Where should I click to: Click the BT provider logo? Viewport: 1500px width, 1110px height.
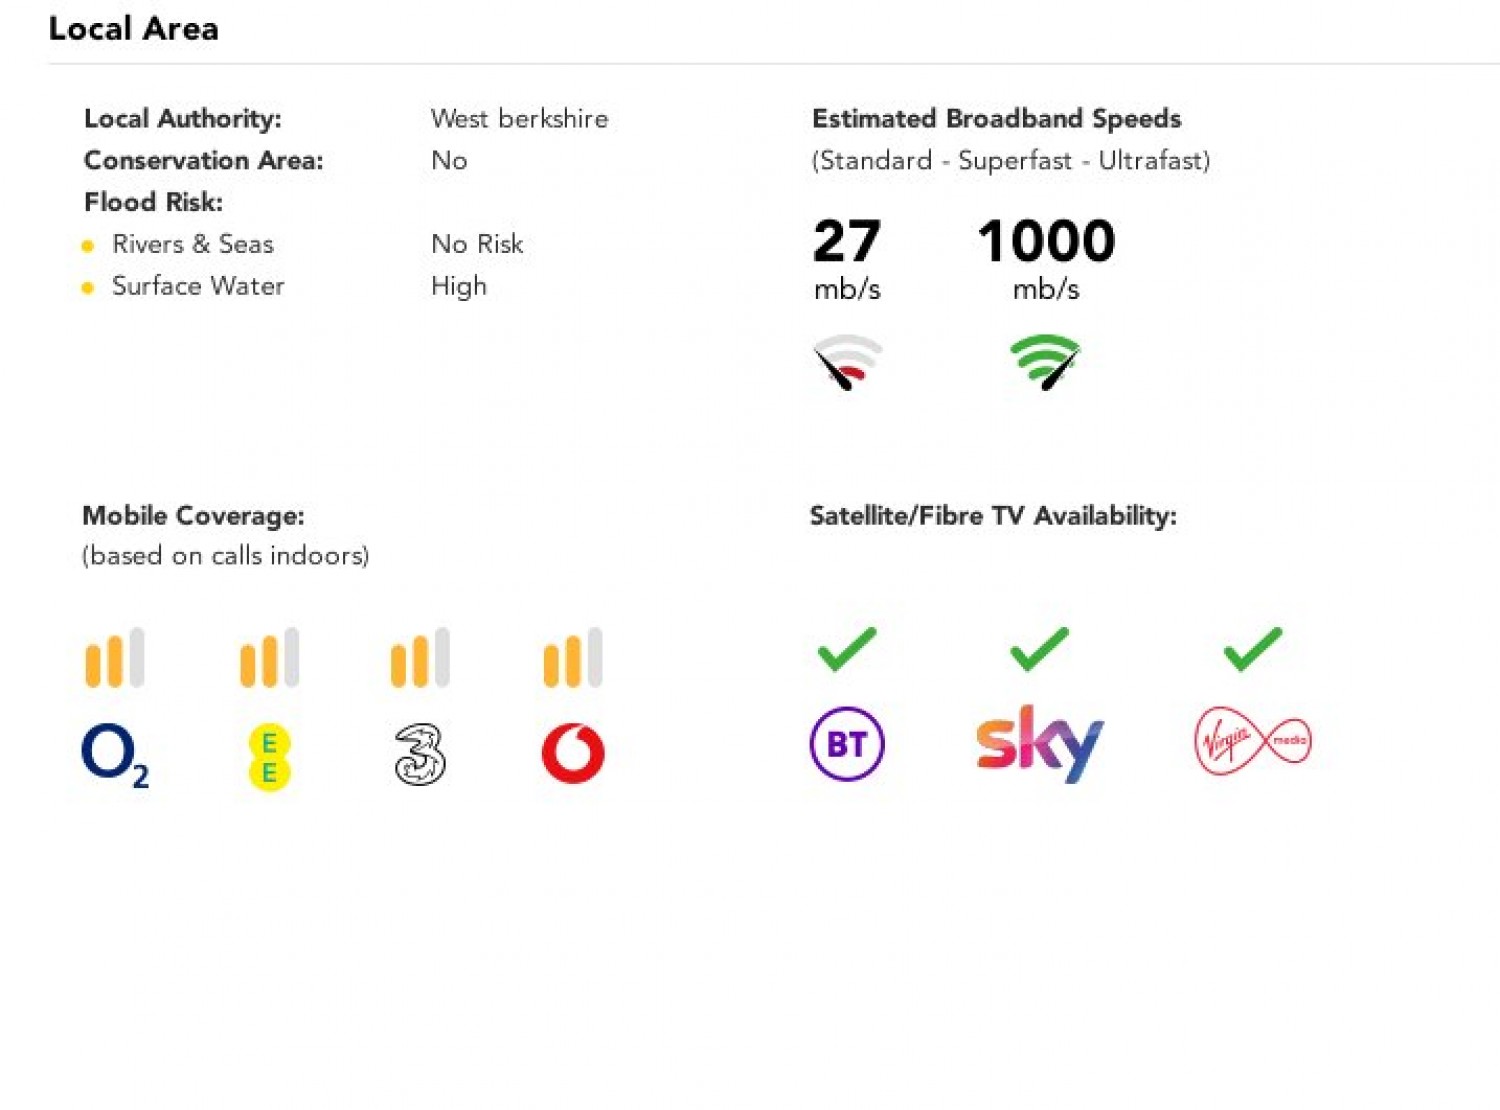(x=847, y=744)
